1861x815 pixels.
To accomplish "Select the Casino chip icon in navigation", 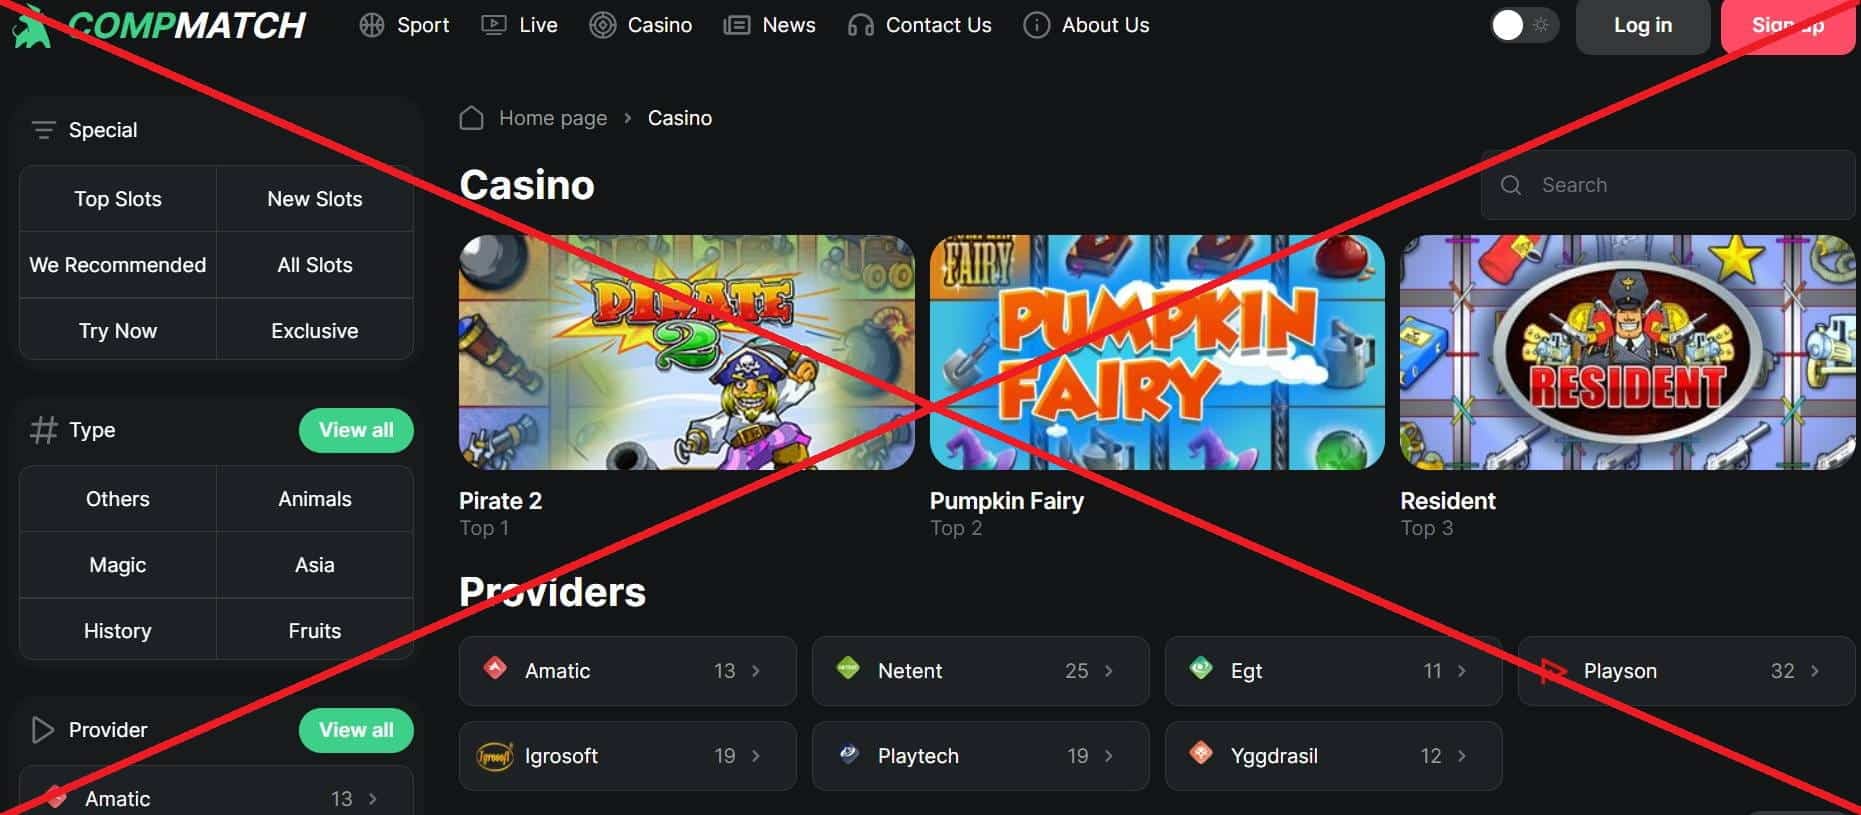I will coord(602,25).
